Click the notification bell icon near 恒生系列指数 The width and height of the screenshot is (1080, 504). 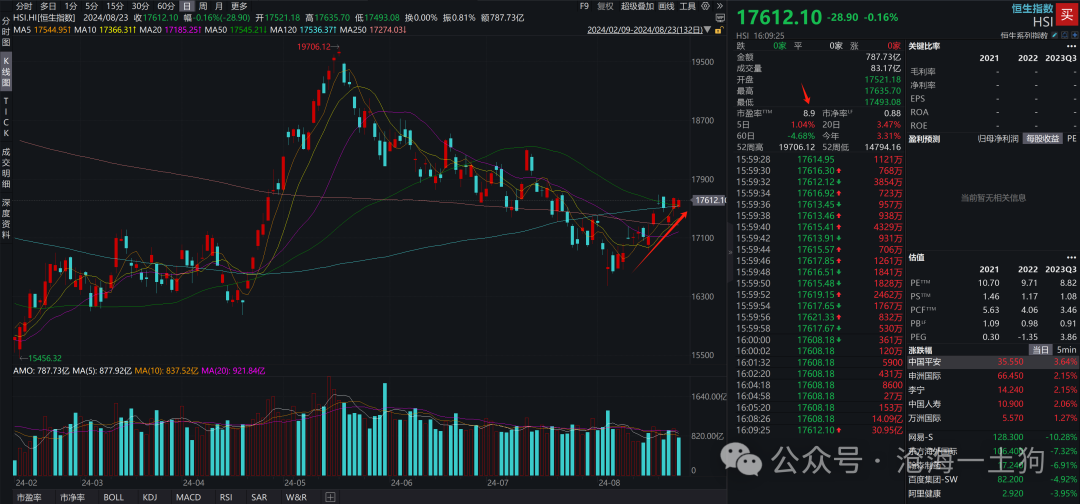point(1064,34)
